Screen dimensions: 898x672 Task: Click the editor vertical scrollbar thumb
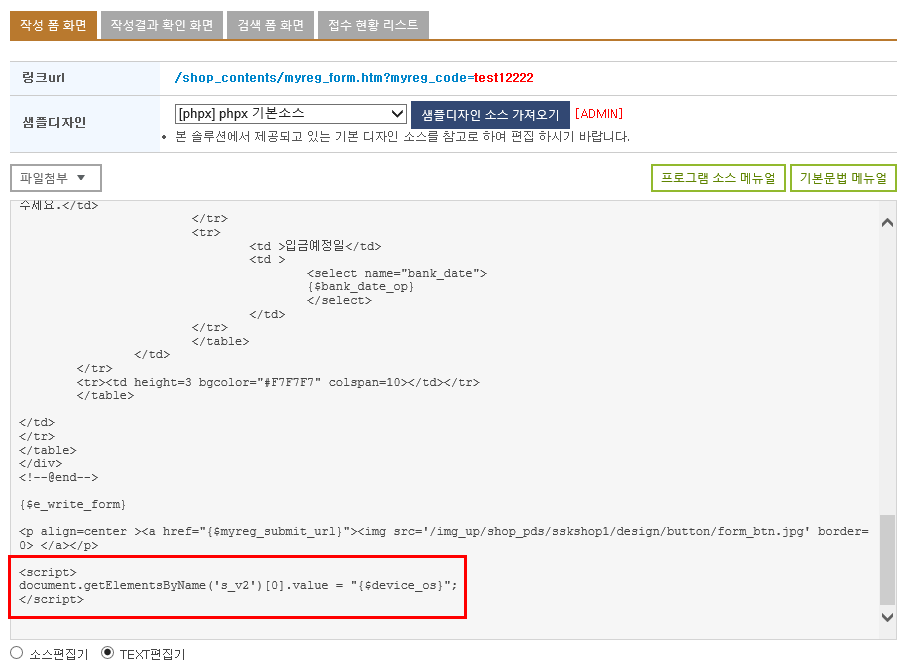click(x=887, y=559)
